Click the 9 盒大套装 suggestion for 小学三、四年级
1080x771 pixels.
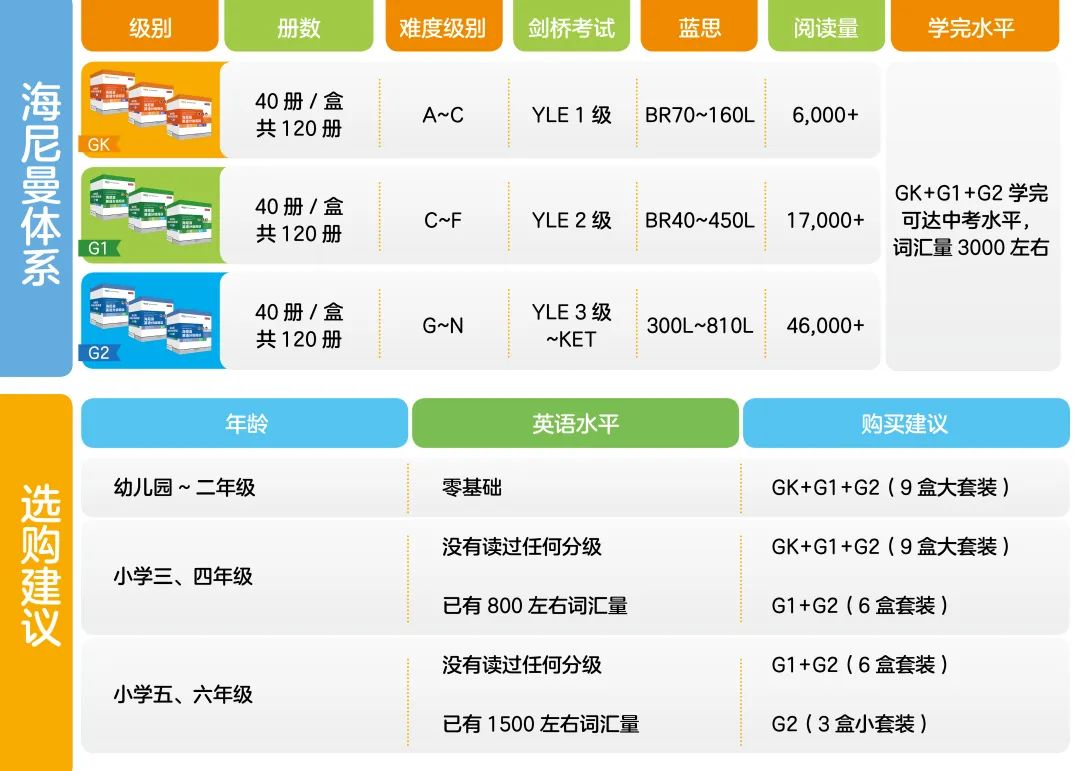coord(891,547)
